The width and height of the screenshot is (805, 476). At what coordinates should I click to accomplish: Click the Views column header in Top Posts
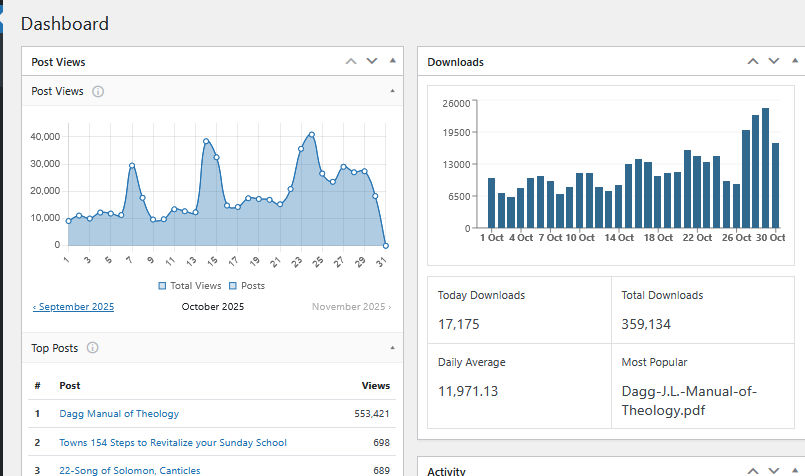click(x=375, y=385)
